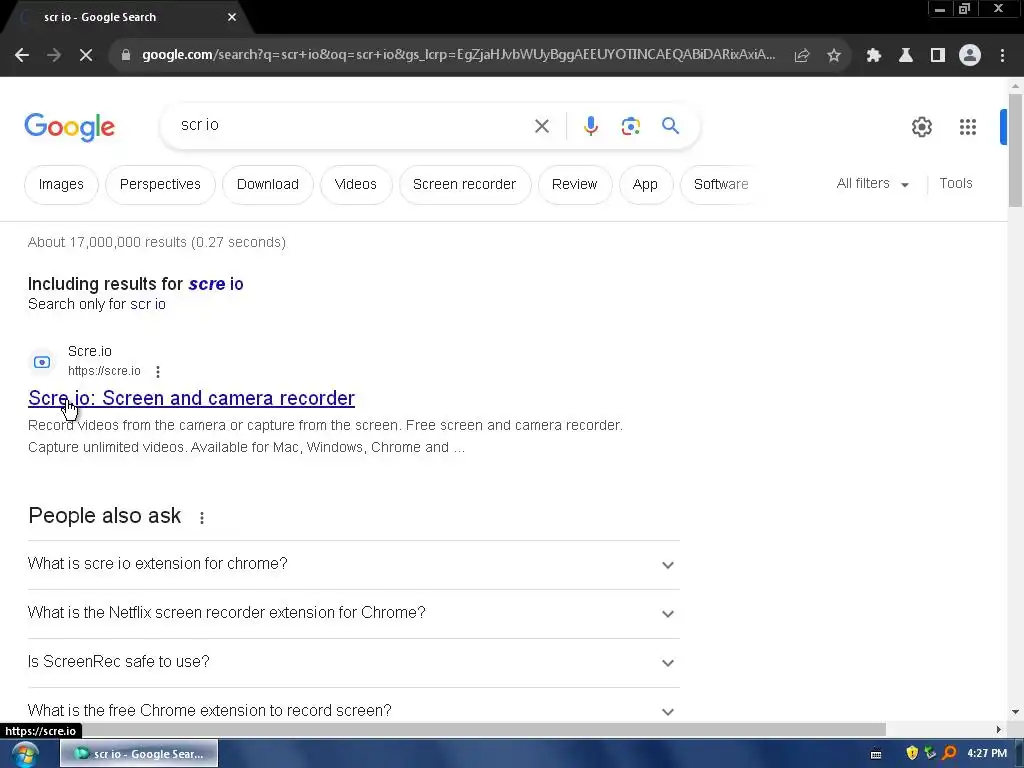Open Chrome Labs flask icon
Viewport: 1024px width, 768px height.
(905, 56)
